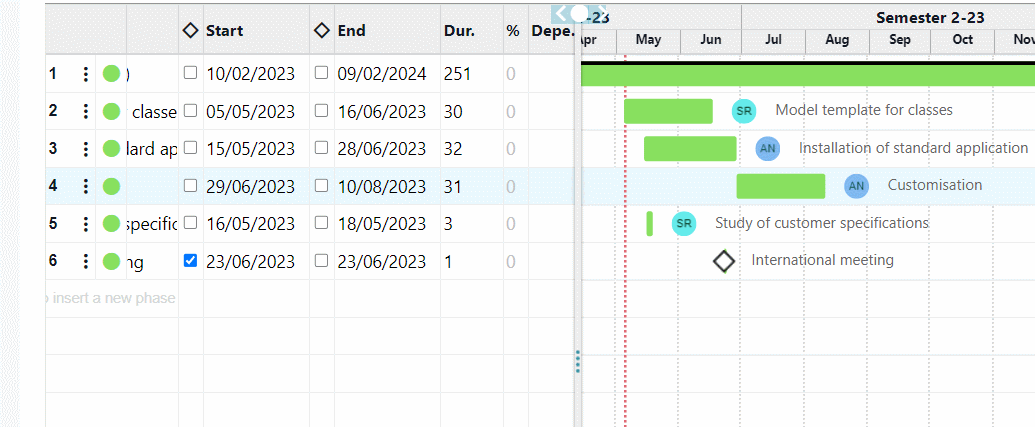The image size is (1035, 427).
Task: Open the three-dot menu for row 1
Action: pyautogui.click(x=86, y=74)
